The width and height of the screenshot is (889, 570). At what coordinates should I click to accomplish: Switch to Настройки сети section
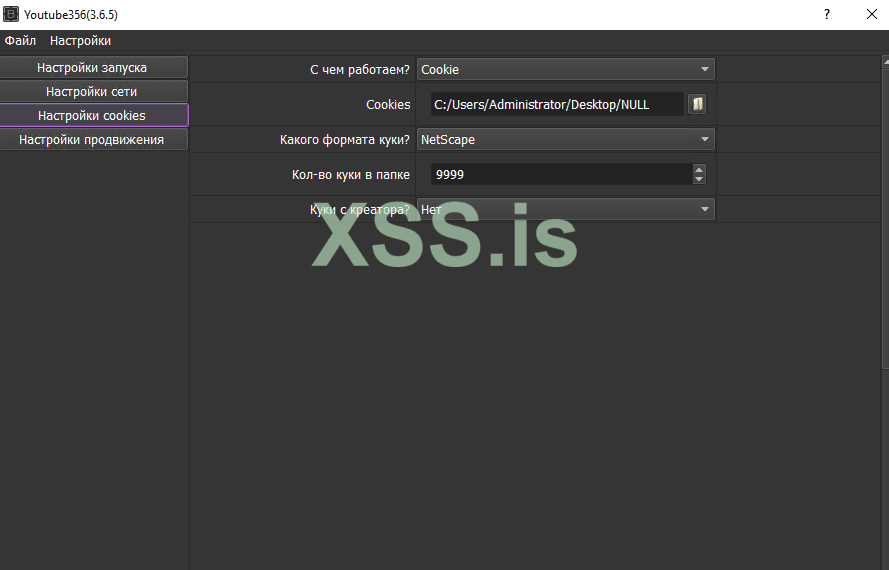[x=94, y=91]
